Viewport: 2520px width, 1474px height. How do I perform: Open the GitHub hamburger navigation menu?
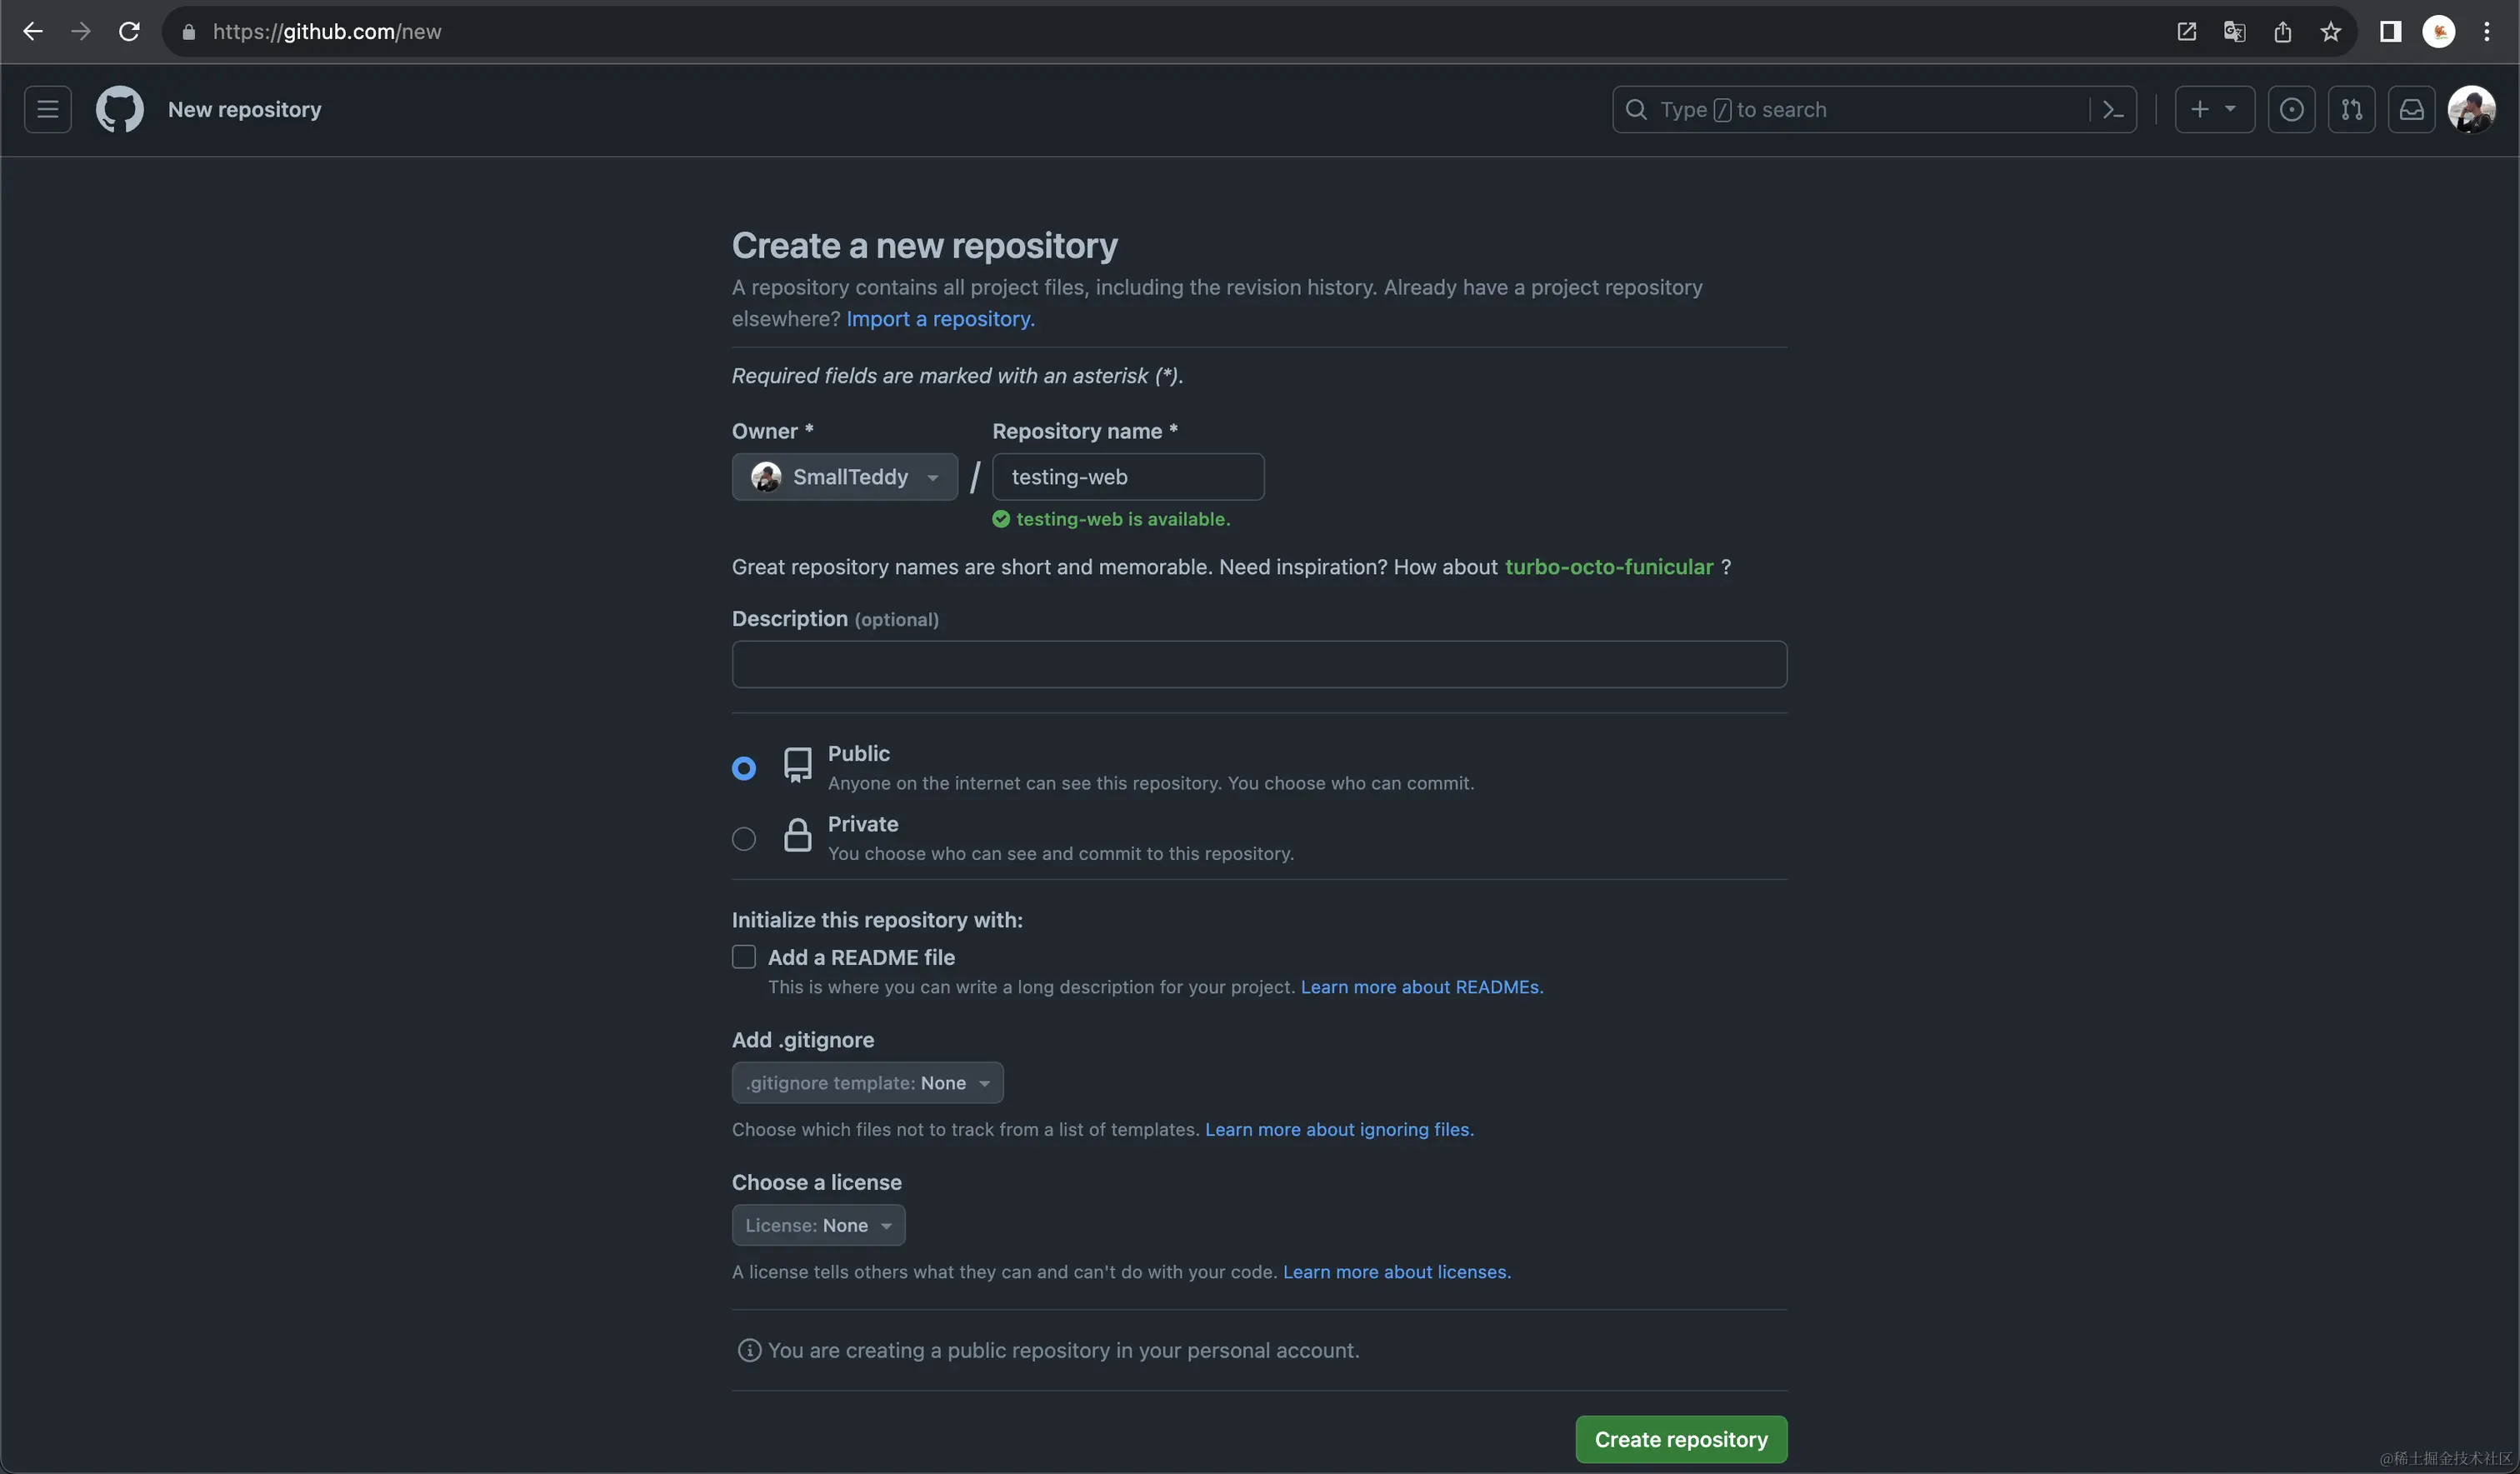point(47,109)
